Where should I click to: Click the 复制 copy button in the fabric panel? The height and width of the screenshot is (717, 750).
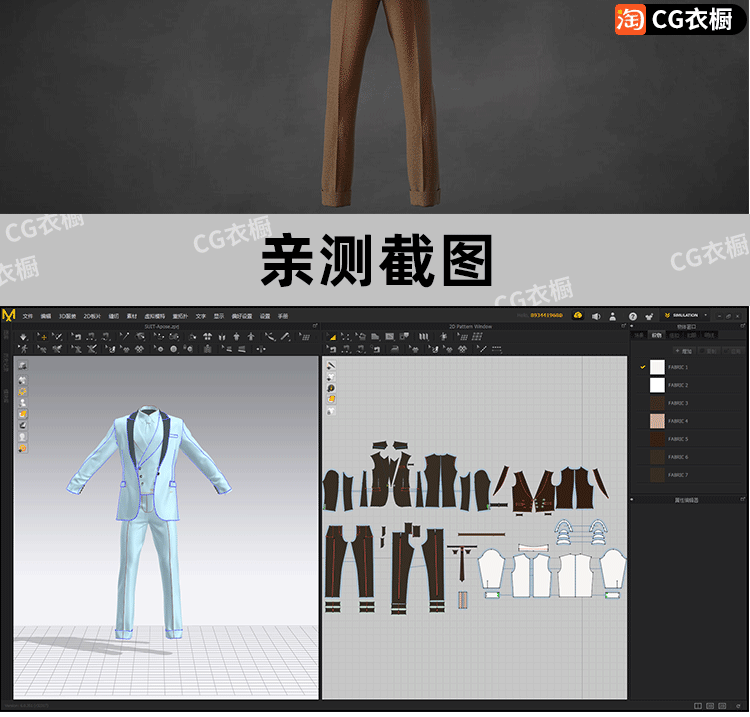pyautogui.click(x=711, y=351)
